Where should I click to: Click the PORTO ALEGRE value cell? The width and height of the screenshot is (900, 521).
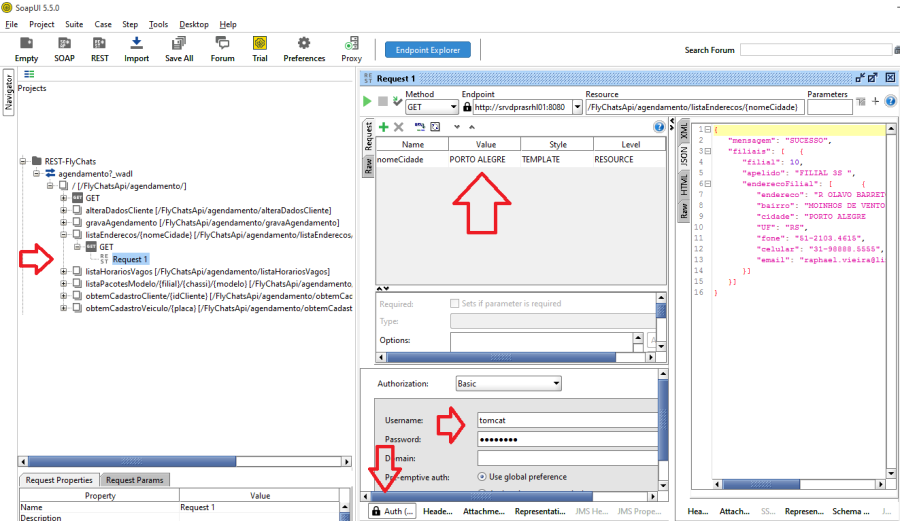(484, 159)
